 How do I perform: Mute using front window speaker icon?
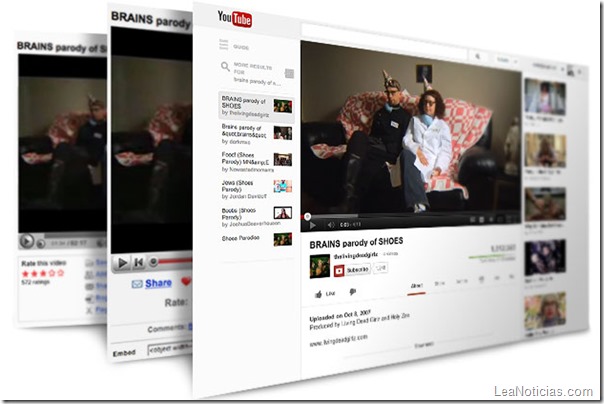pyautogui.click(x=331, y=225)
